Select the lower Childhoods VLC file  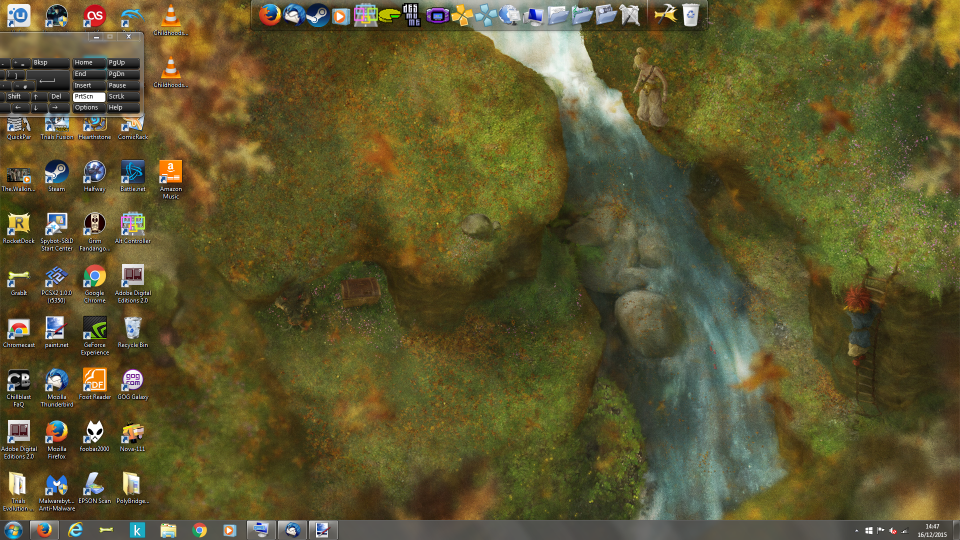170,72
